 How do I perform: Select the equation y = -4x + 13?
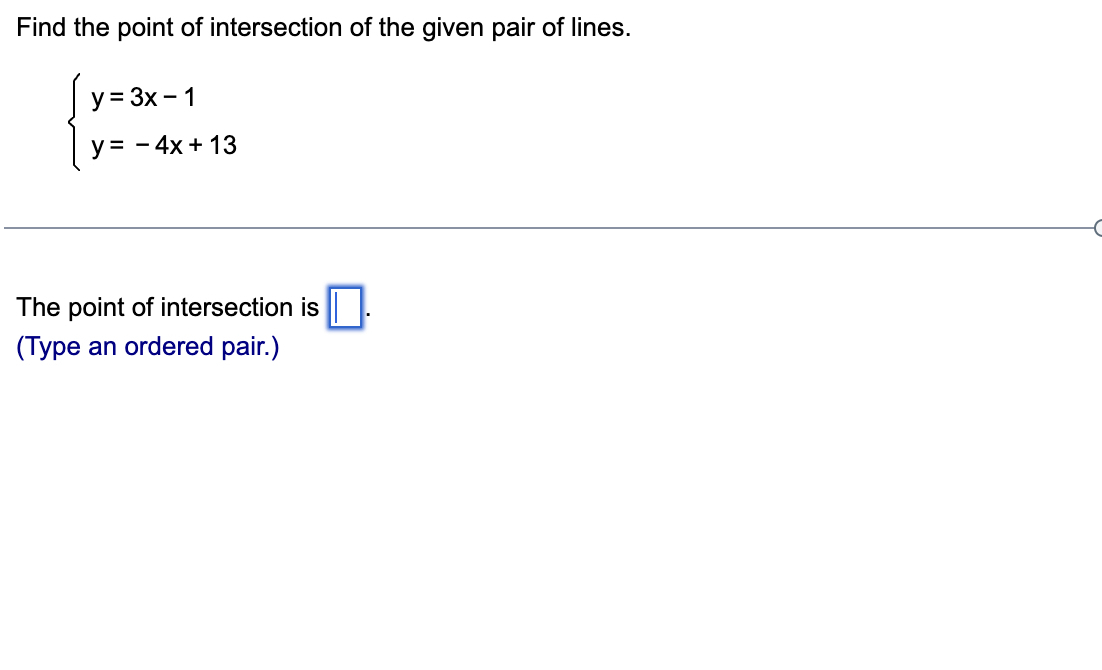pos(164,145)
